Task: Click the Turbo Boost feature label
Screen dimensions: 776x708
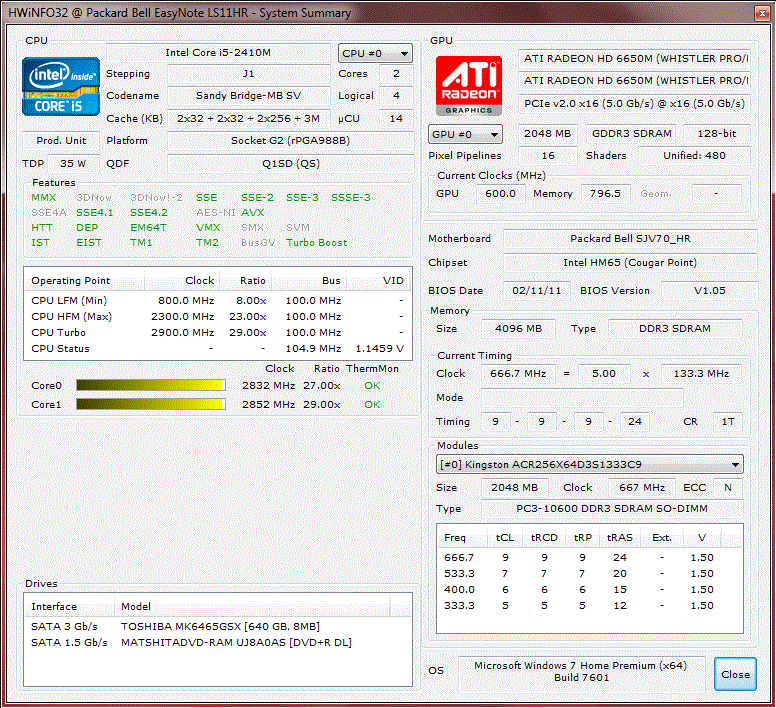Action: 317,242
